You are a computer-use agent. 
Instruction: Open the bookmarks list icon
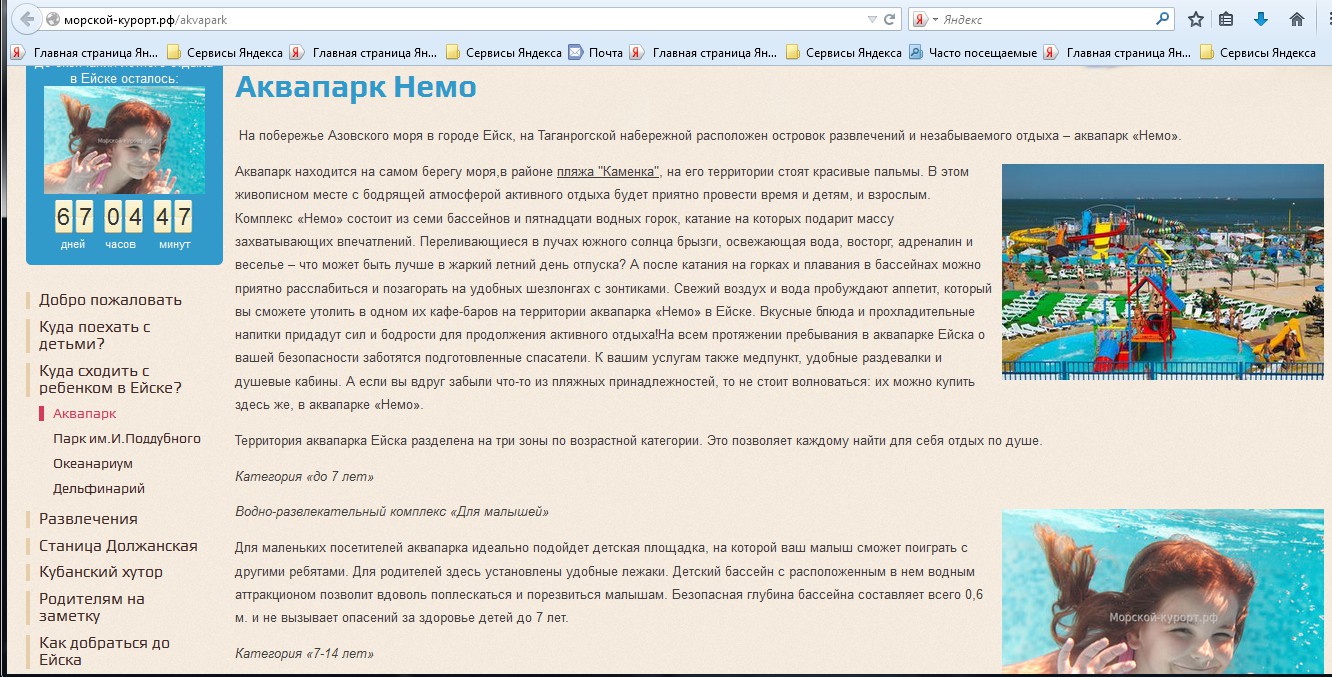point(1226,19)
